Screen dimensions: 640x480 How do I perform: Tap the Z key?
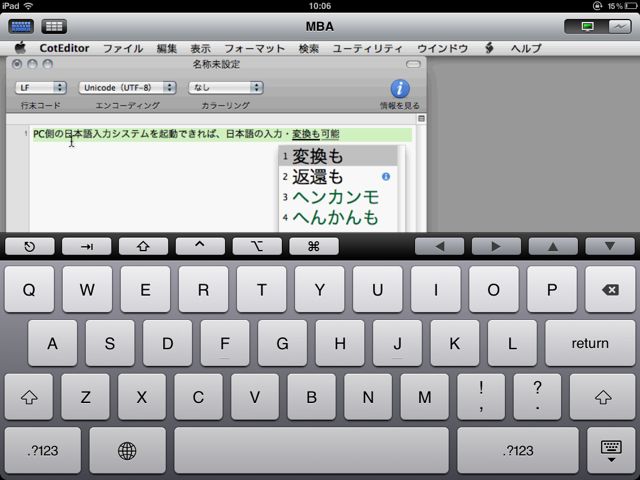coord(85,397)
